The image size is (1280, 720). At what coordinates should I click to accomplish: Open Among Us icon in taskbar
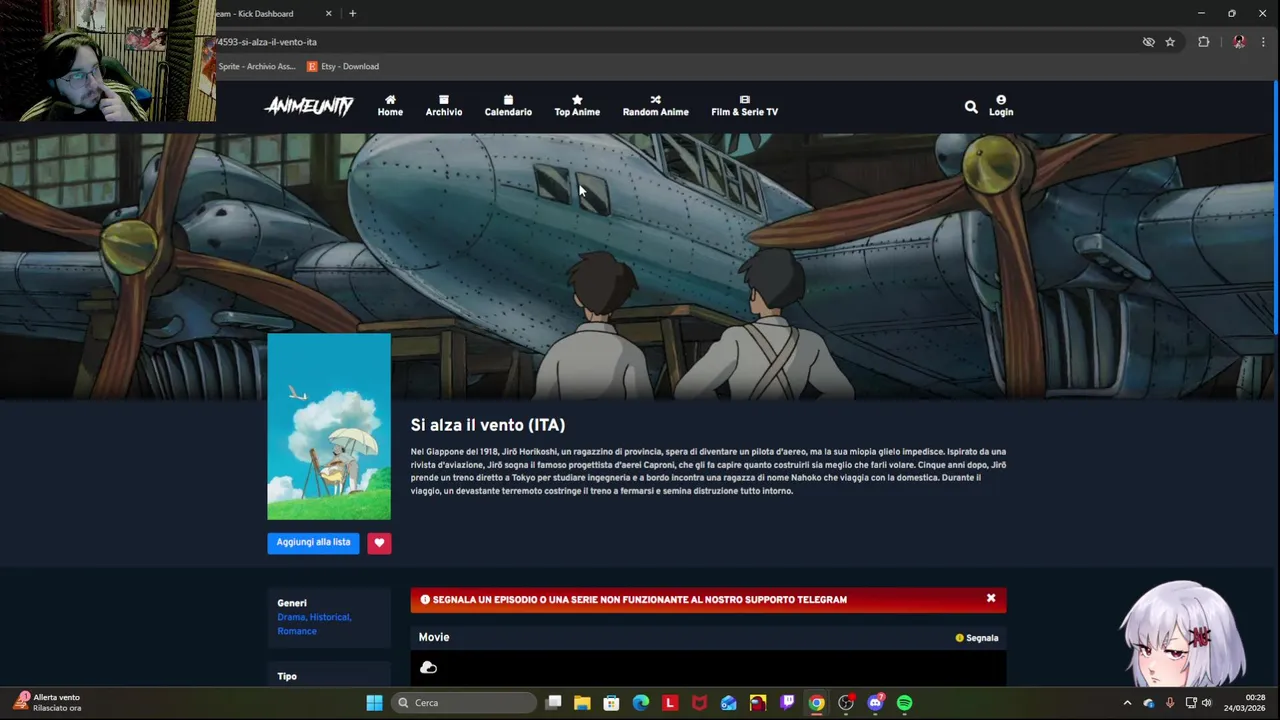pos(758,703)
